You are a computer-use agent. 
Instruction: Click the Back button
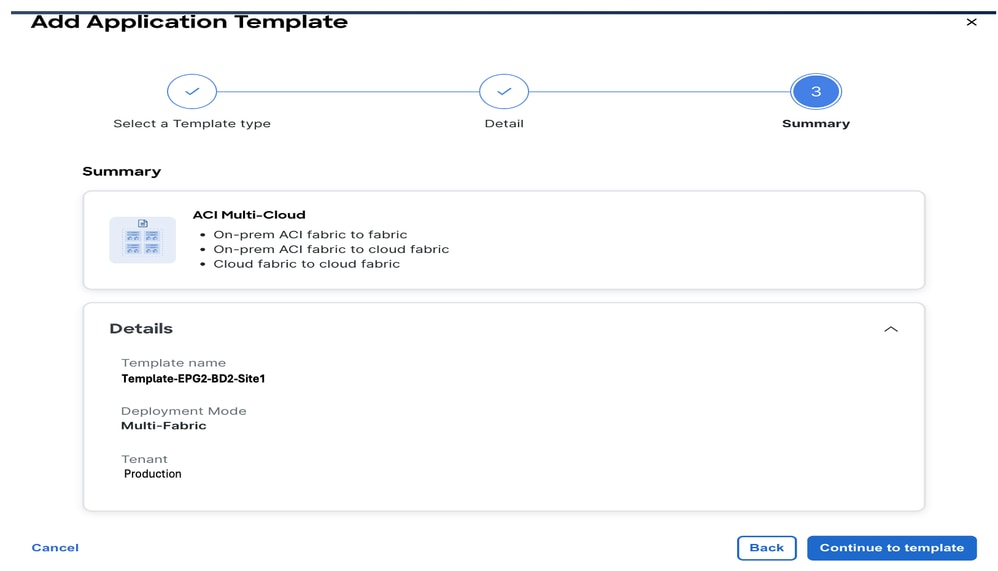click(766, 547)
